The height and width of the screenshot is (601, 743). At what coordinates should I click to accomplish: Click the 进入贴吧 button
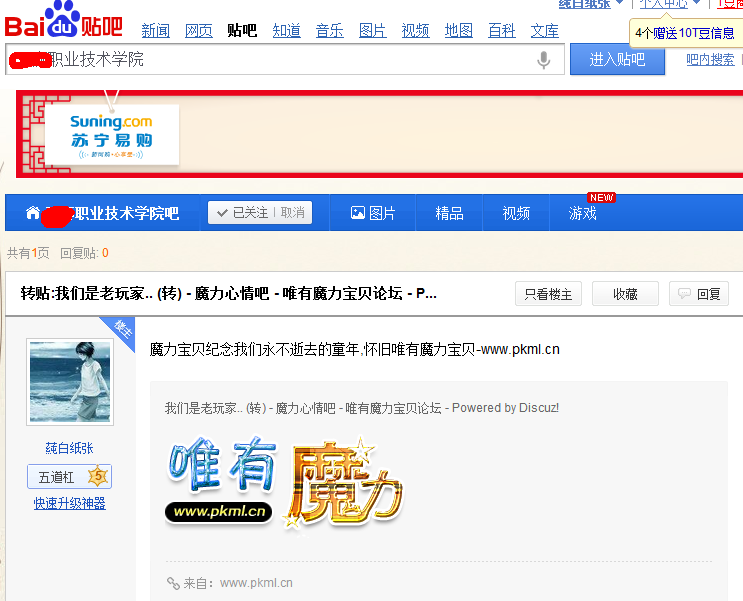[x=617, y=59]
